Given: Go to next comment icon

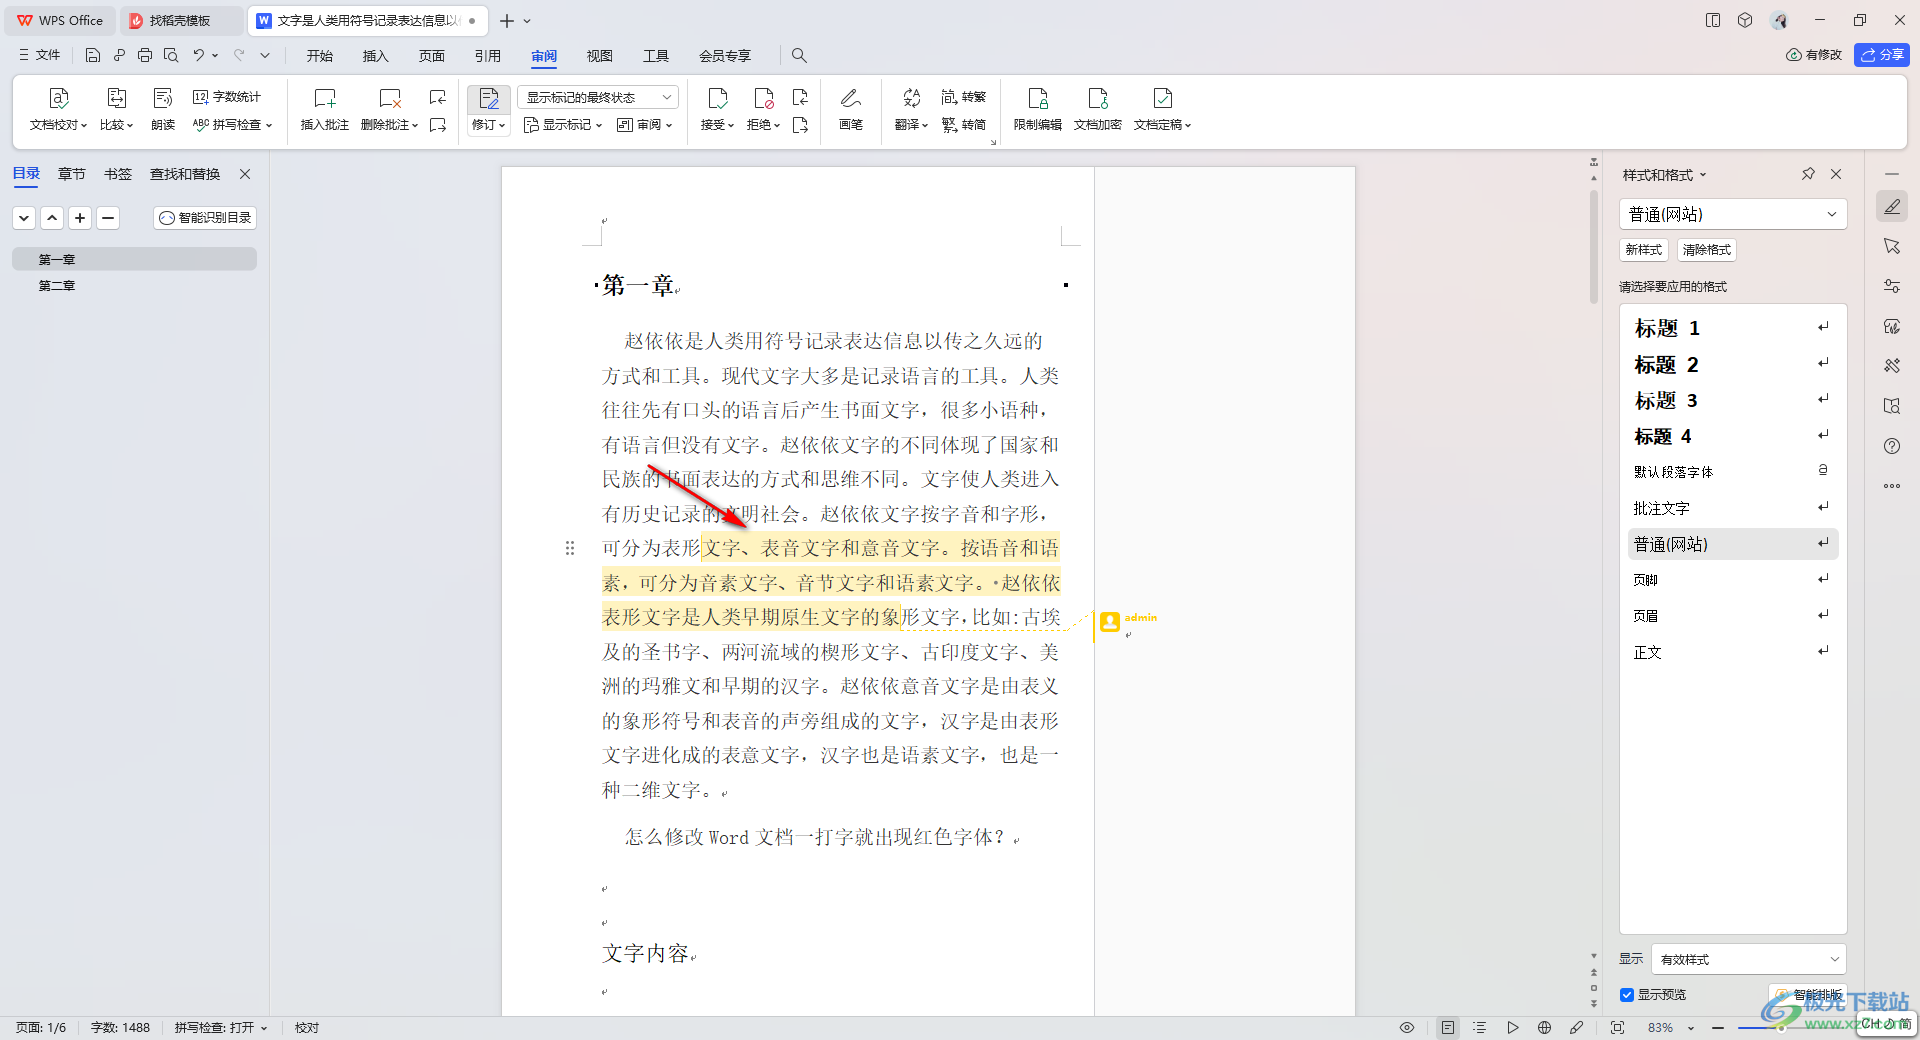Looking at the screenshot, I should coord(438,125).
